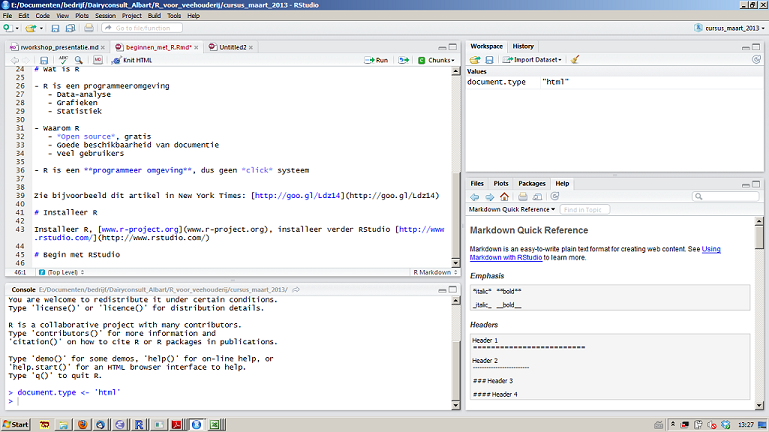Open the New File dropdown arrow

[17, 28]
